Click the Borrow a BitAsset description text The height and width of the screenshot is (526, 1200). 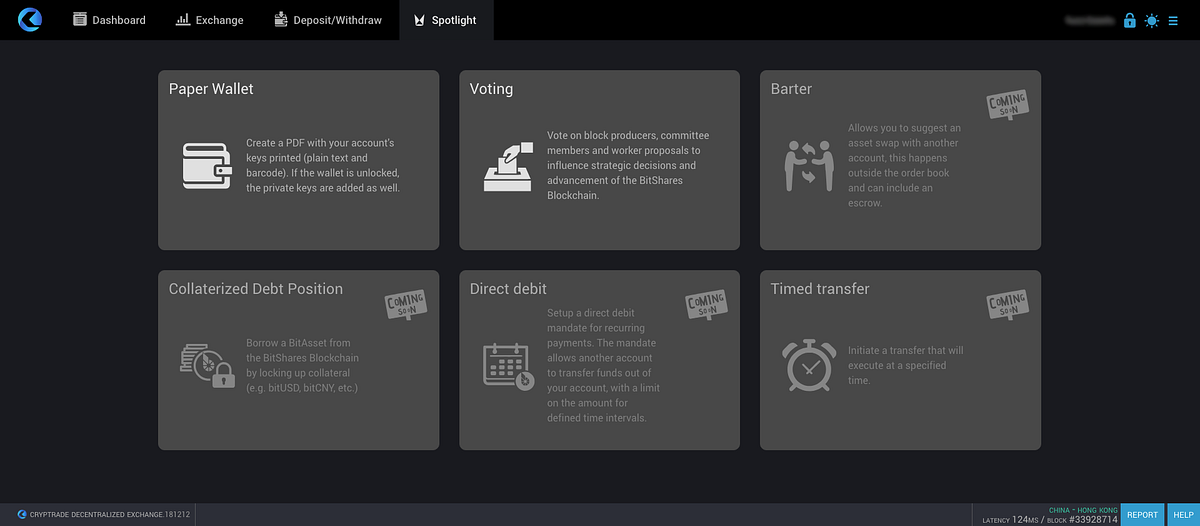click(x=303, y=365)
